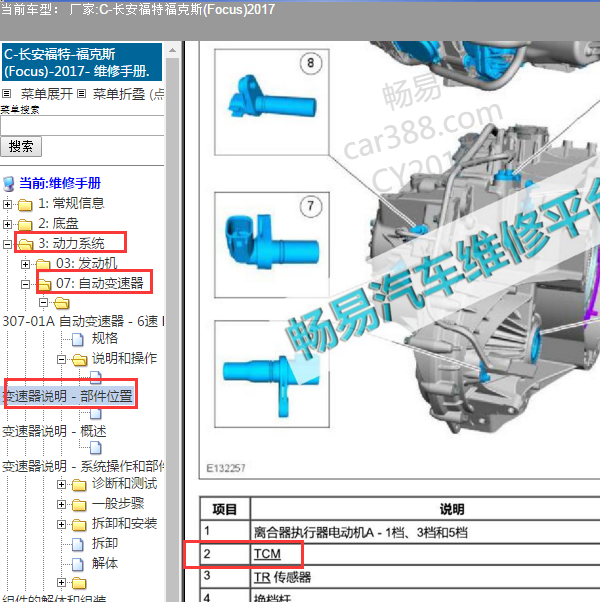
Task: Select 2: 底盘 in the tree
Action: (x=58, y=223)
